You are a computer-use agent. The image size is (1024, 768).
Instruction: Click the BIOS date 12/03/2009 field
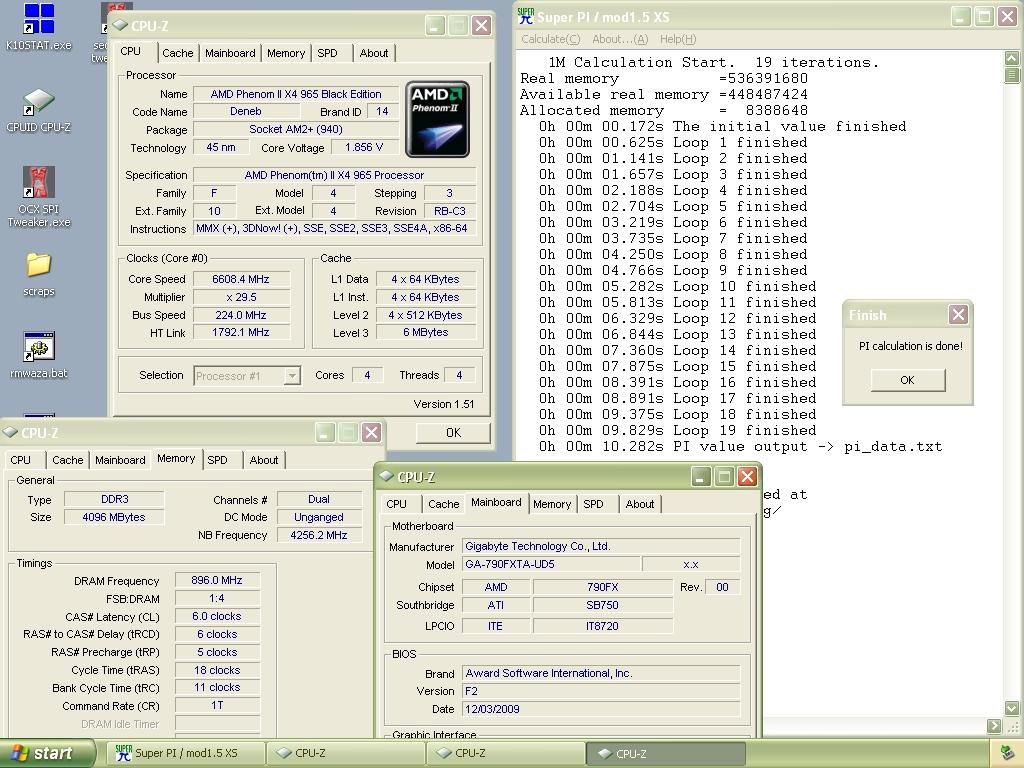click(x=601, y=709)
